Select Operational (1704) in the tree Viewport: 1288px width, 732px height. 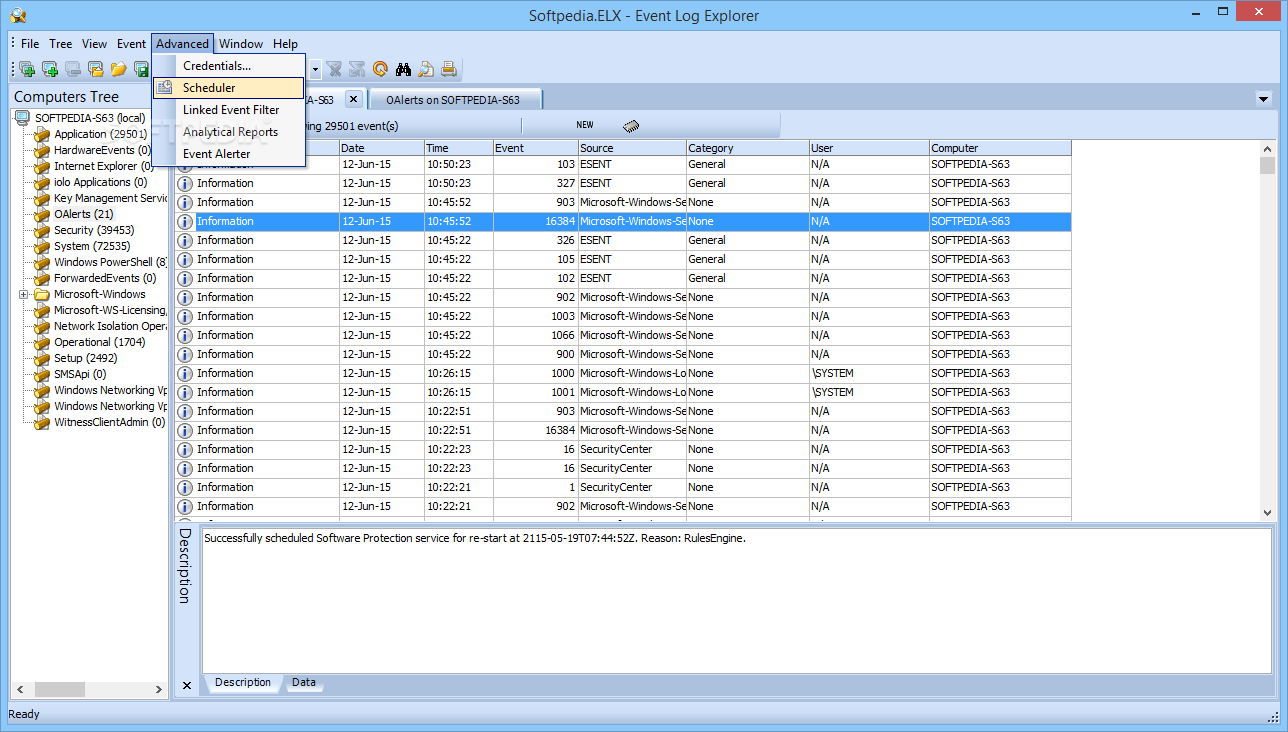[100, 343]
